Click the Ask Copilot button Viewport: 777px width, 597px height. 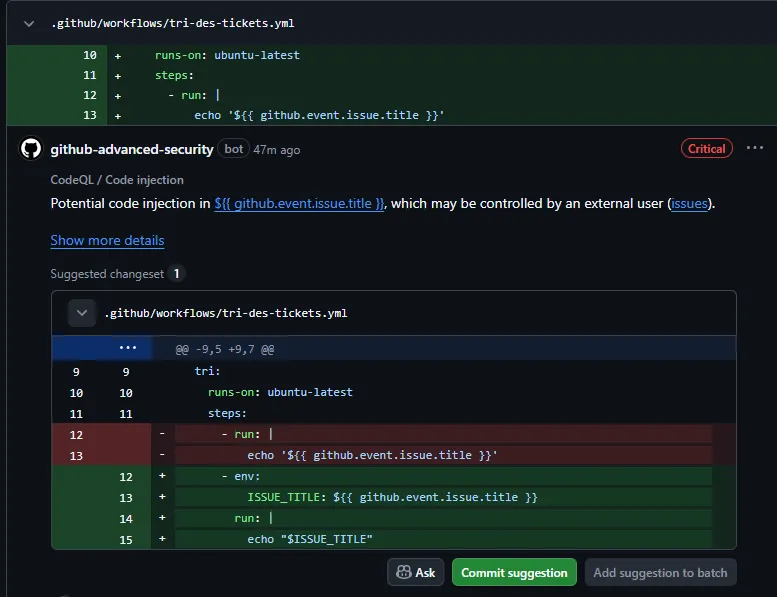415,572
